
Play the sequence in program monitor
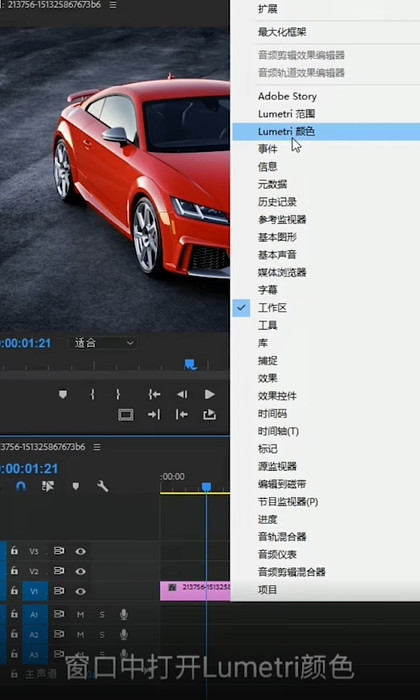pos(209,394)
